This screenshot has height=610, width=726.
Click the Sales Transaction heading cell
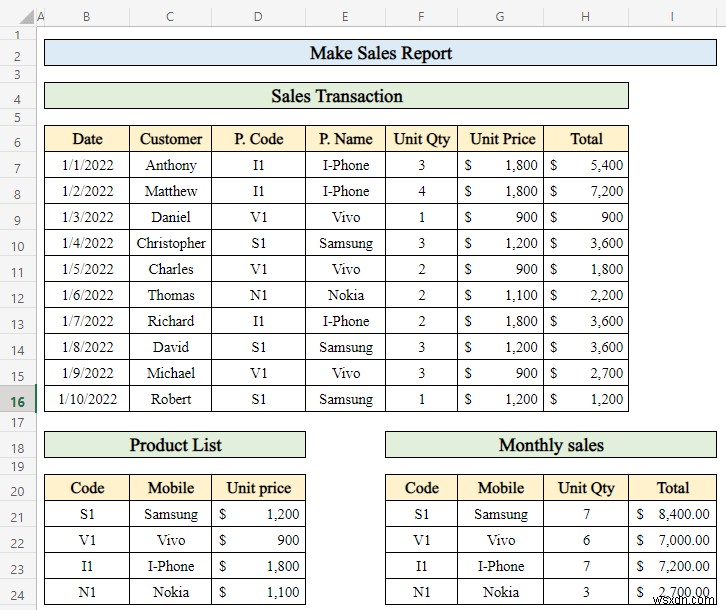pos(337,96)
